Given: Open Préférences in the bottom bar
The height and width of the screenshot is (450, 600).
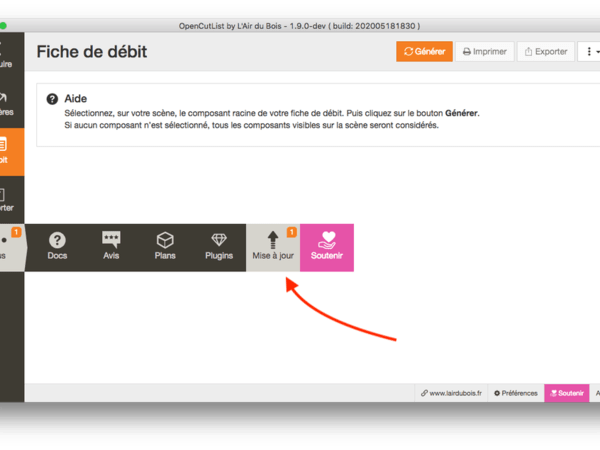Looking at the screenshot, I should tap(514, 393).
